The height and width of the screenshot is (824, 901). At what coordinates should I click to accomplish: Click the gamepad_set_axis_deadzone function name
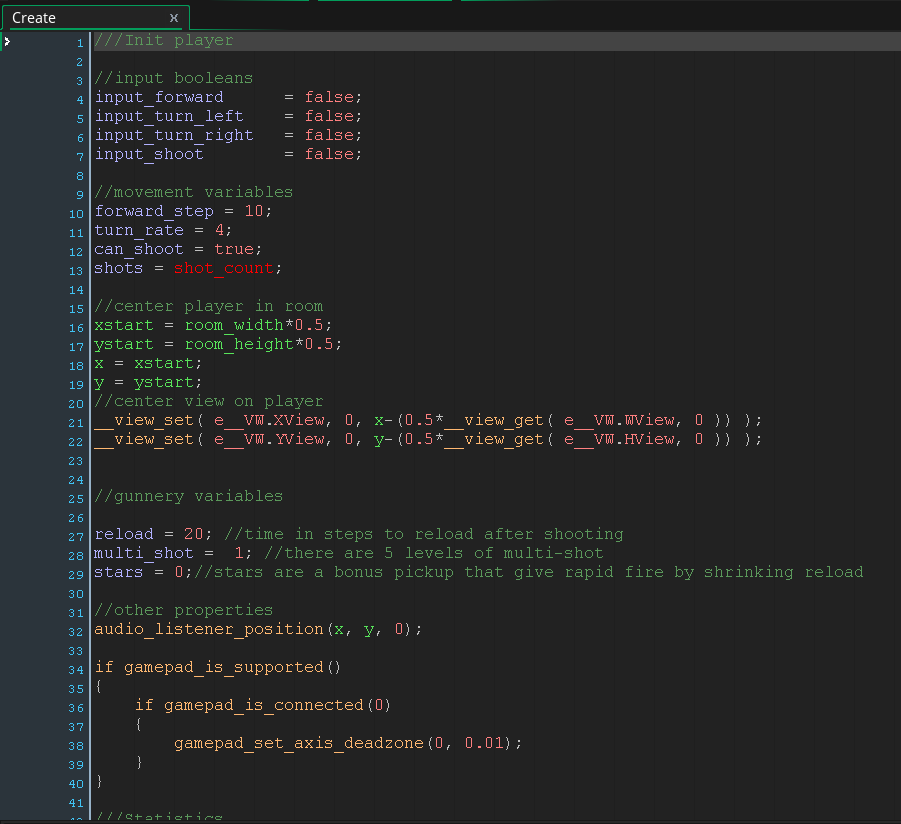coord(298,743)
